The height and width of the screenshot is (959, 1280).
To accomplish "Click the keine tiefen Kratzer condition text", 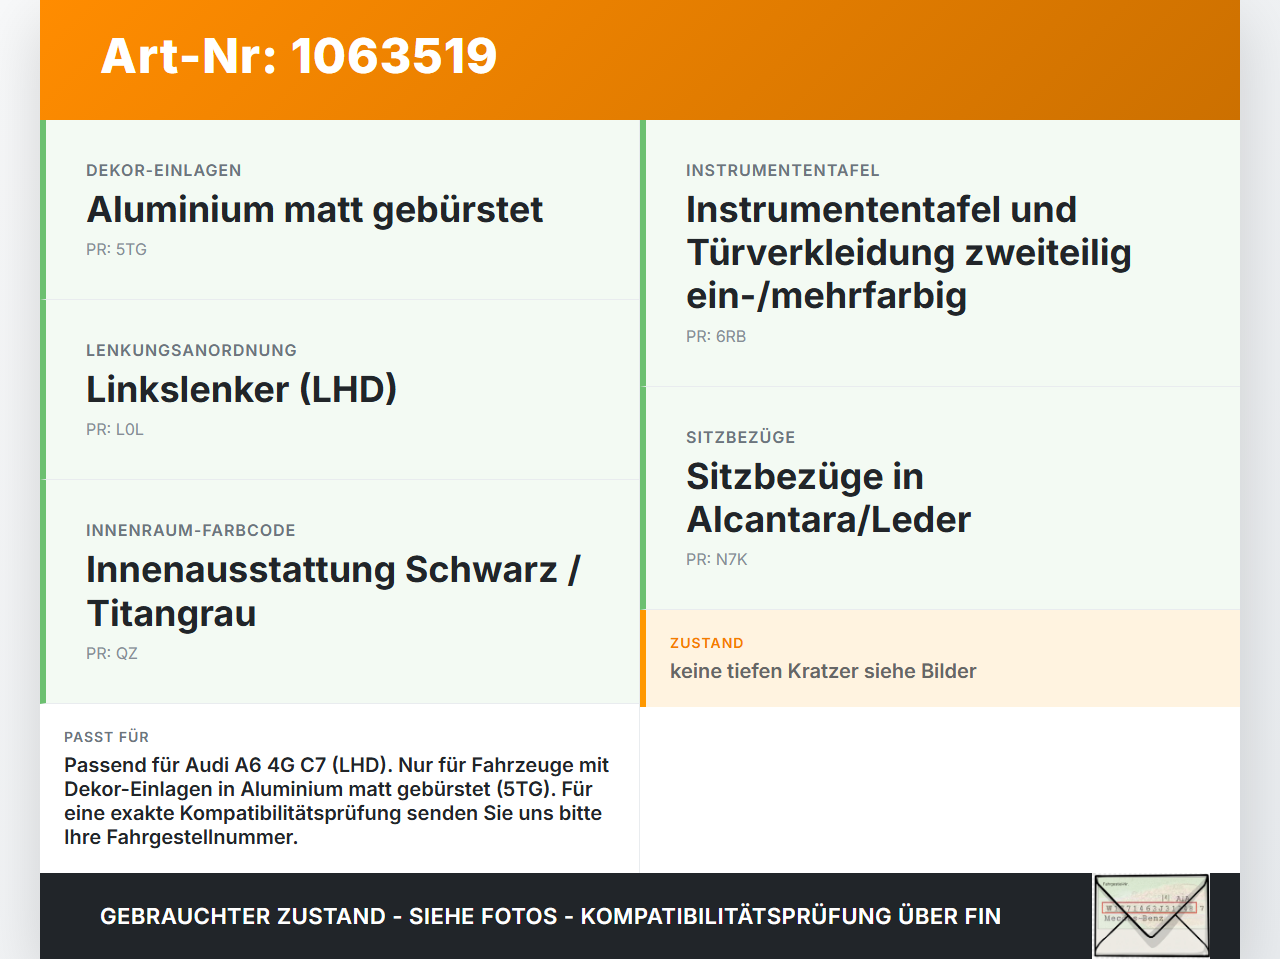I will [823, 671].
